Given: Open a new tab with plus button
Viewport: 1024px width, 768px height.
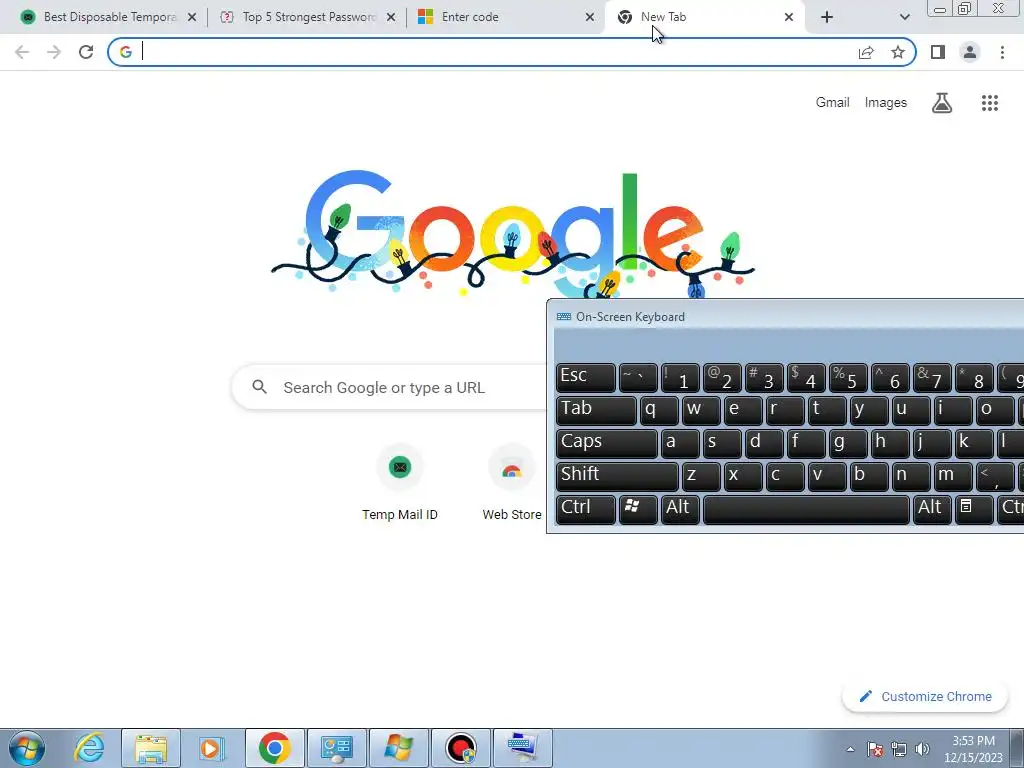Looking at the screenshot, I should (827, 17).
